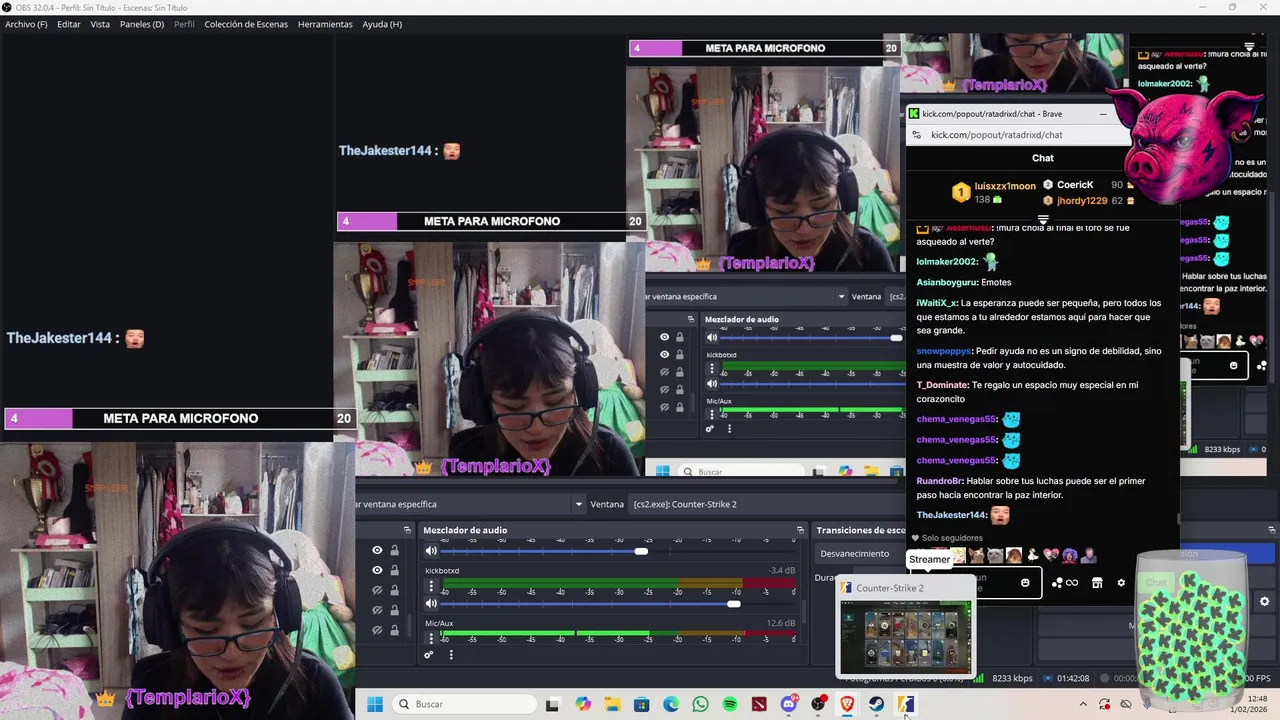Open the Ventana dropdown in the nested preview
The image size is (1280, 720).
(x=895, y=296)
